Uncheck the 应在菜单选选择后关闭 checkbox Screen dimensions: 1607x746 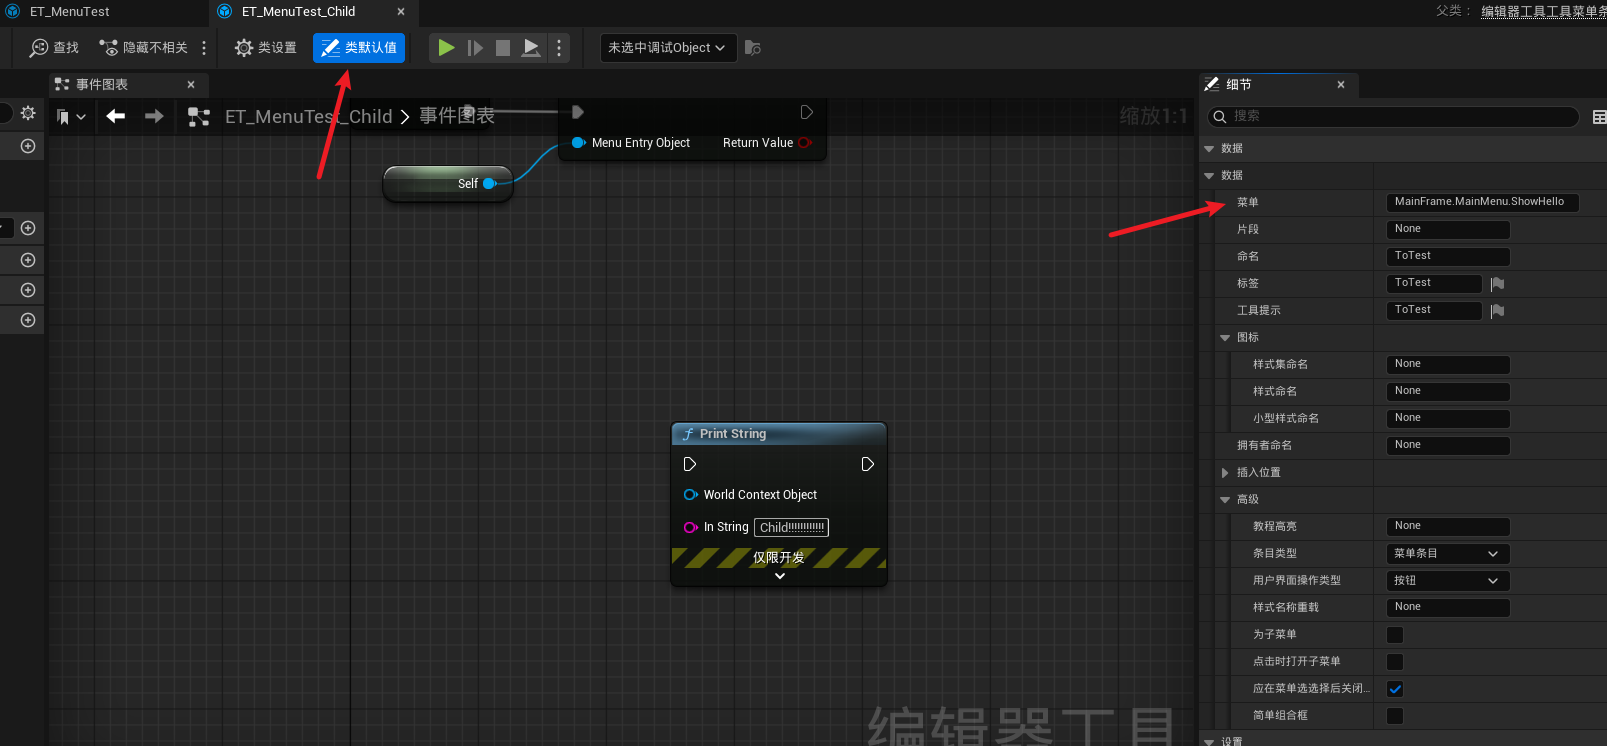pyautogui.click(x=1395, y=689)
